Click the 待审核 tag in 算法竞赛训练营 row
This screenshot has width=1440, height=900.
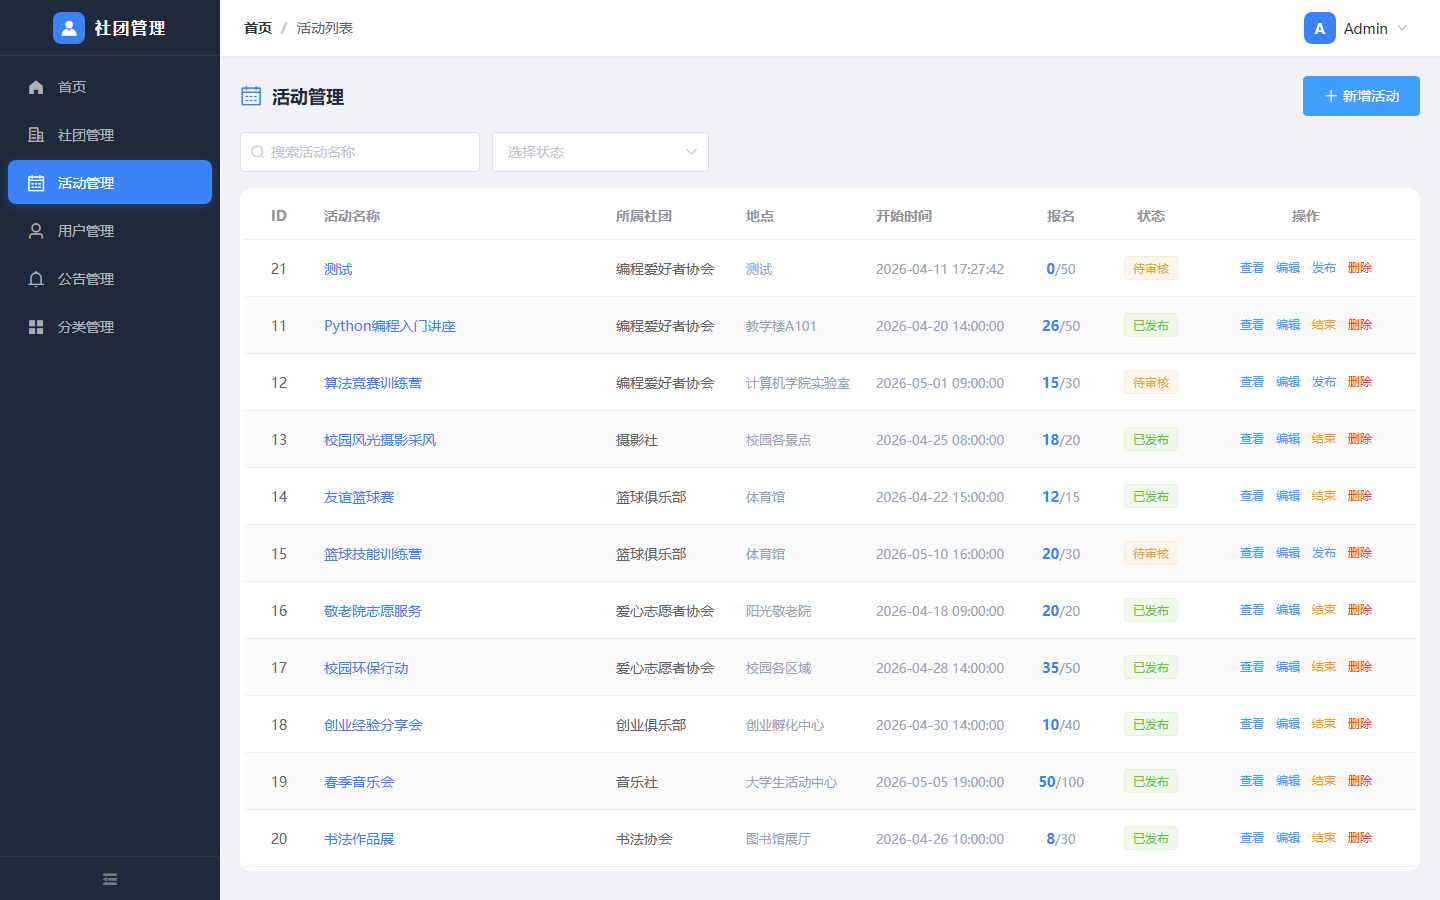[x=1151, y=383]
